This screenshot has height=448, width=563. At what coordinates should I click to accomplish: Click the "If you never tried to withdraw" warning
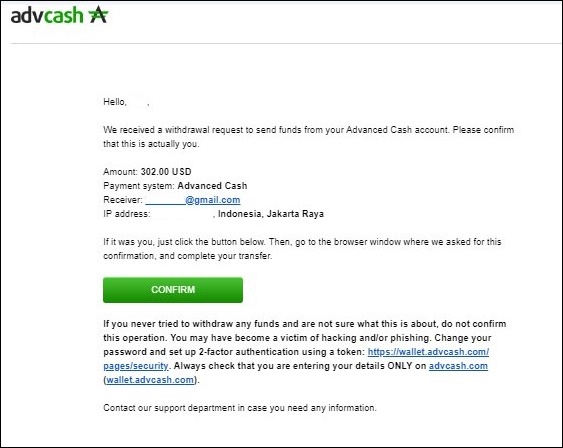click(x=304, y=324)
